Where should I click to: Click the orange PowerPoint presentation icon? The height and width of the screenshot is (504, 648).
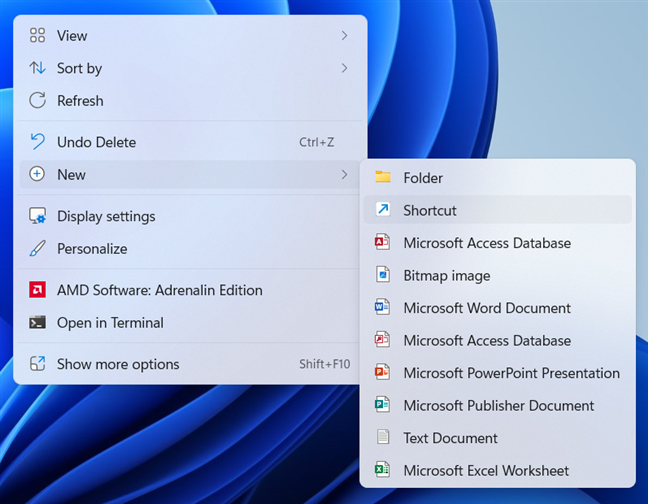[x=382, y=372]
